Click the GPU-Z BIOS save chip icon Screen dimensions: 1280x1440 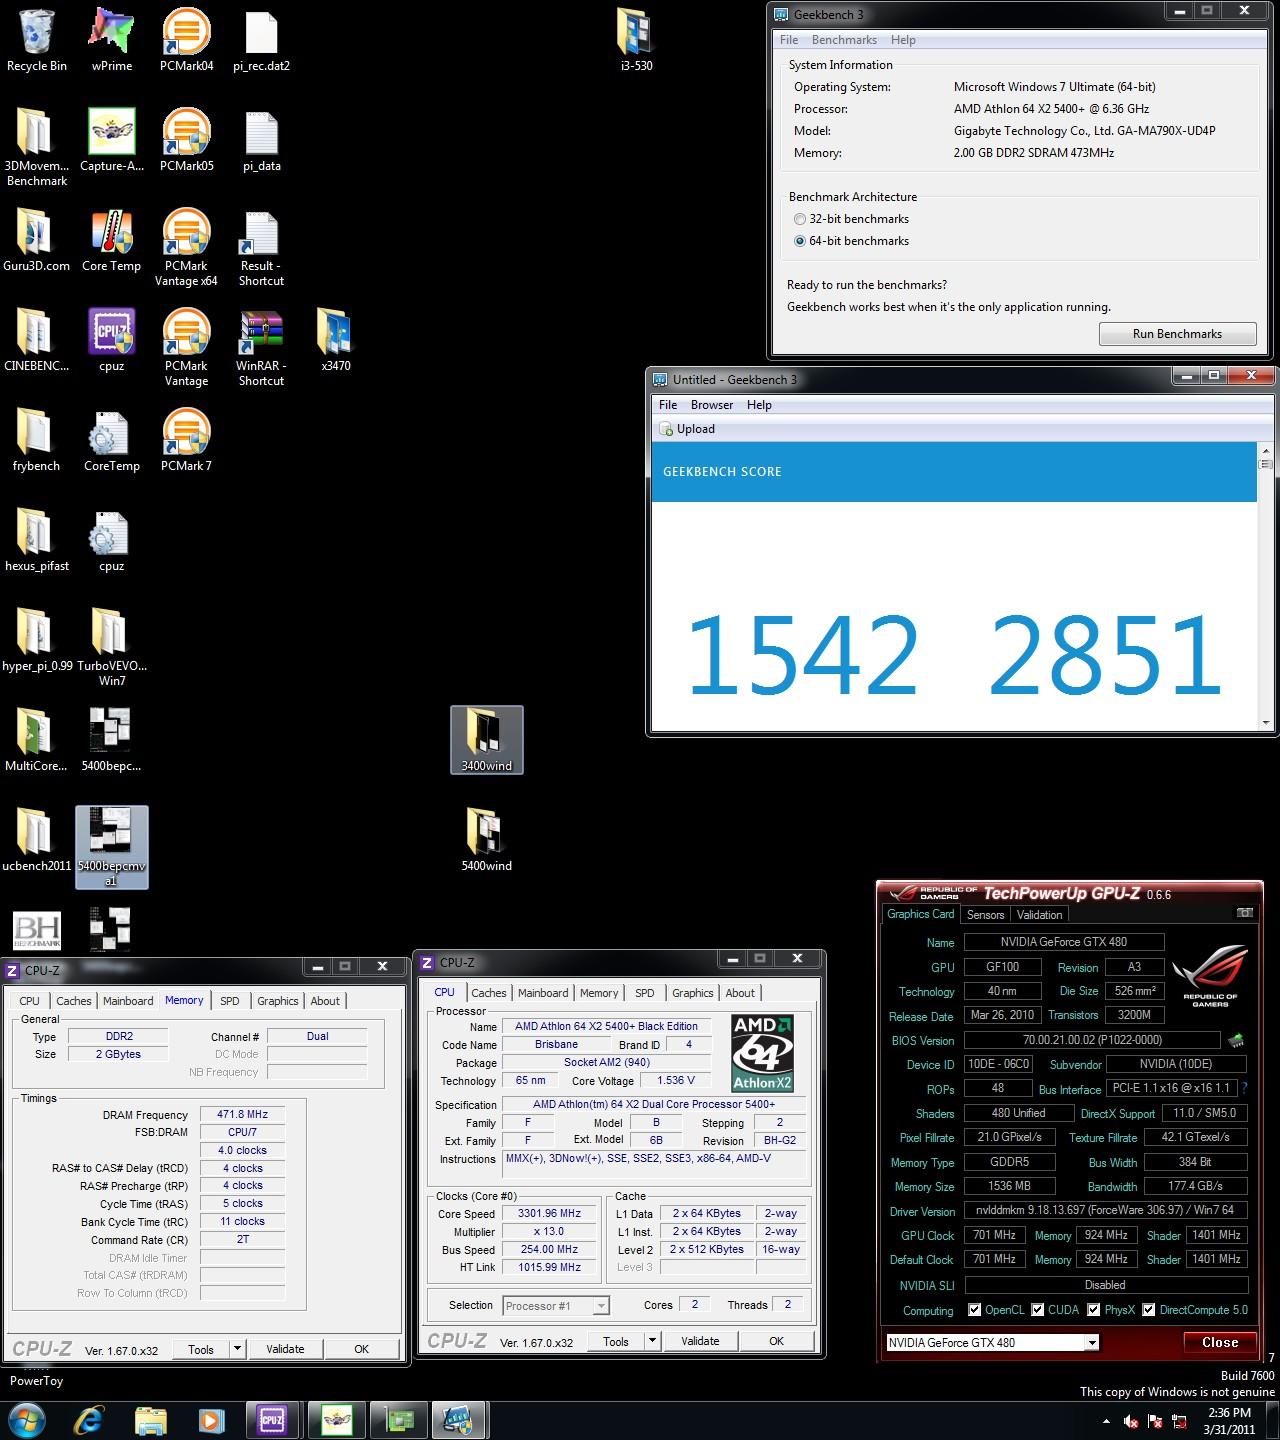1237,1041
